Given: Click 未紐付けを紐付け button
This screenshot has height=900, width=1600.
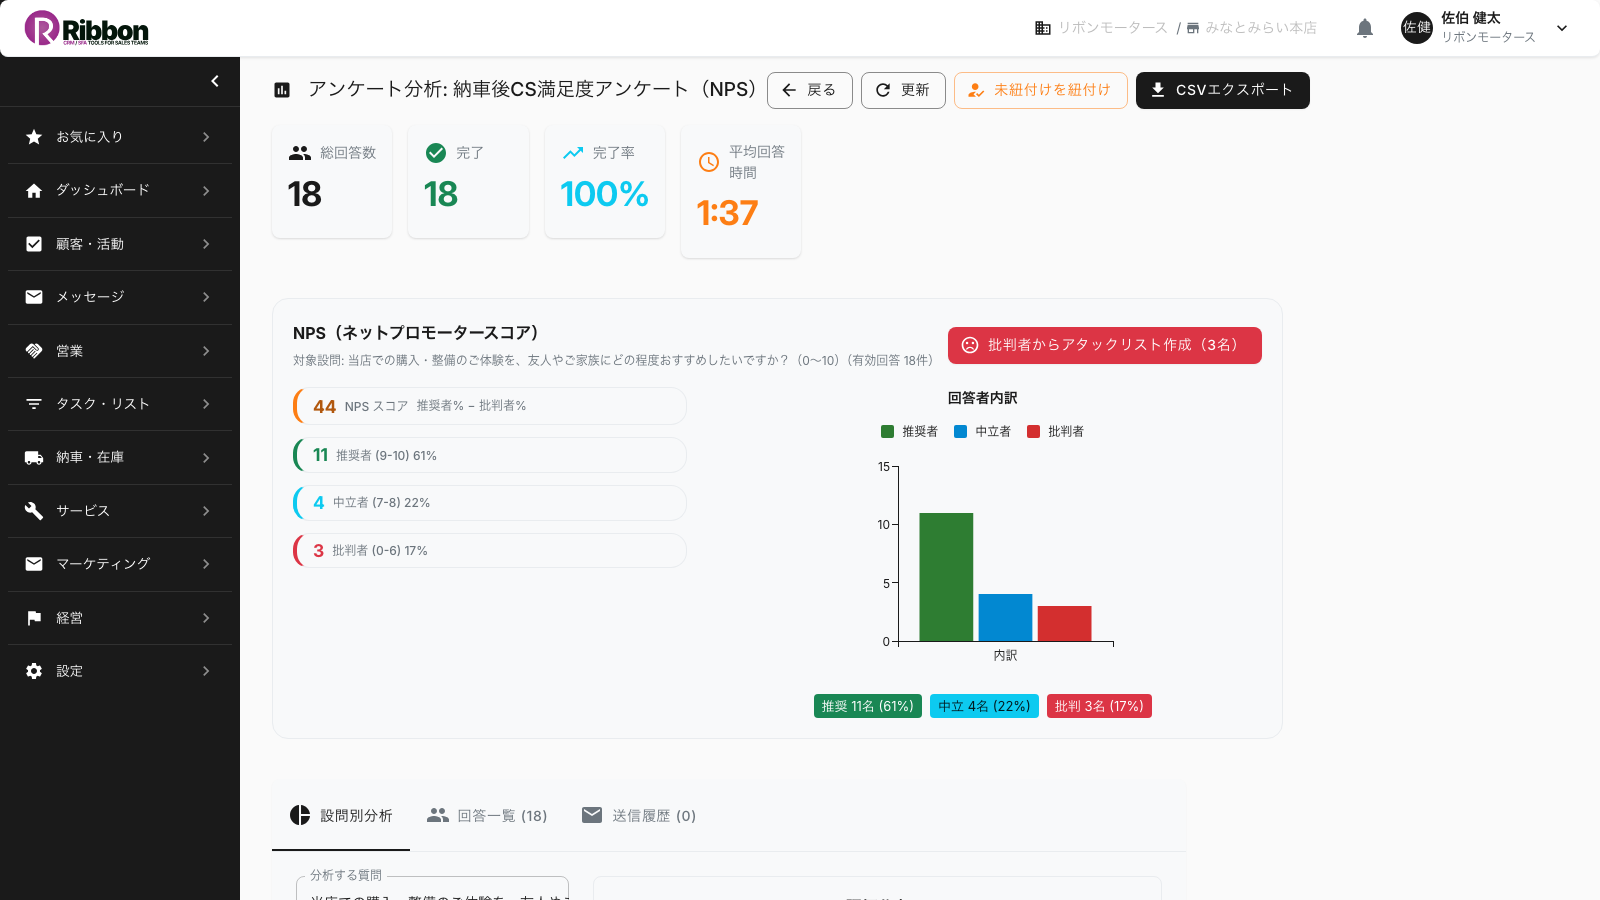Looking at the screenshot, I should 1041,90.
